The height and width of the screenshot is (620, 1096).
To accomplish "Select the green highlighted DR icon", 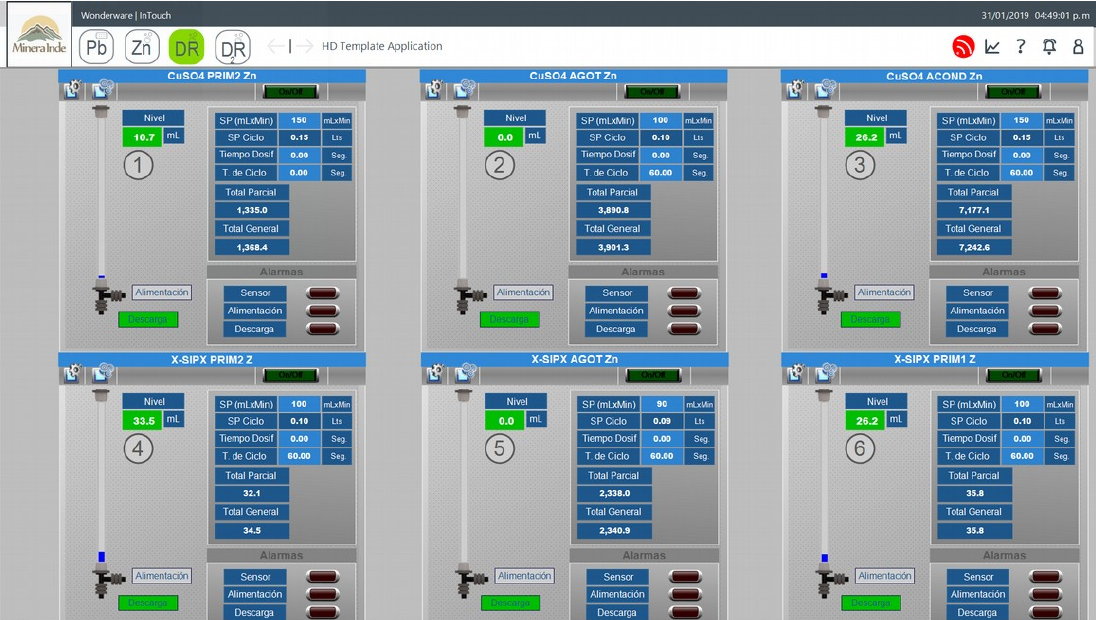I will [x=187, y=47].
